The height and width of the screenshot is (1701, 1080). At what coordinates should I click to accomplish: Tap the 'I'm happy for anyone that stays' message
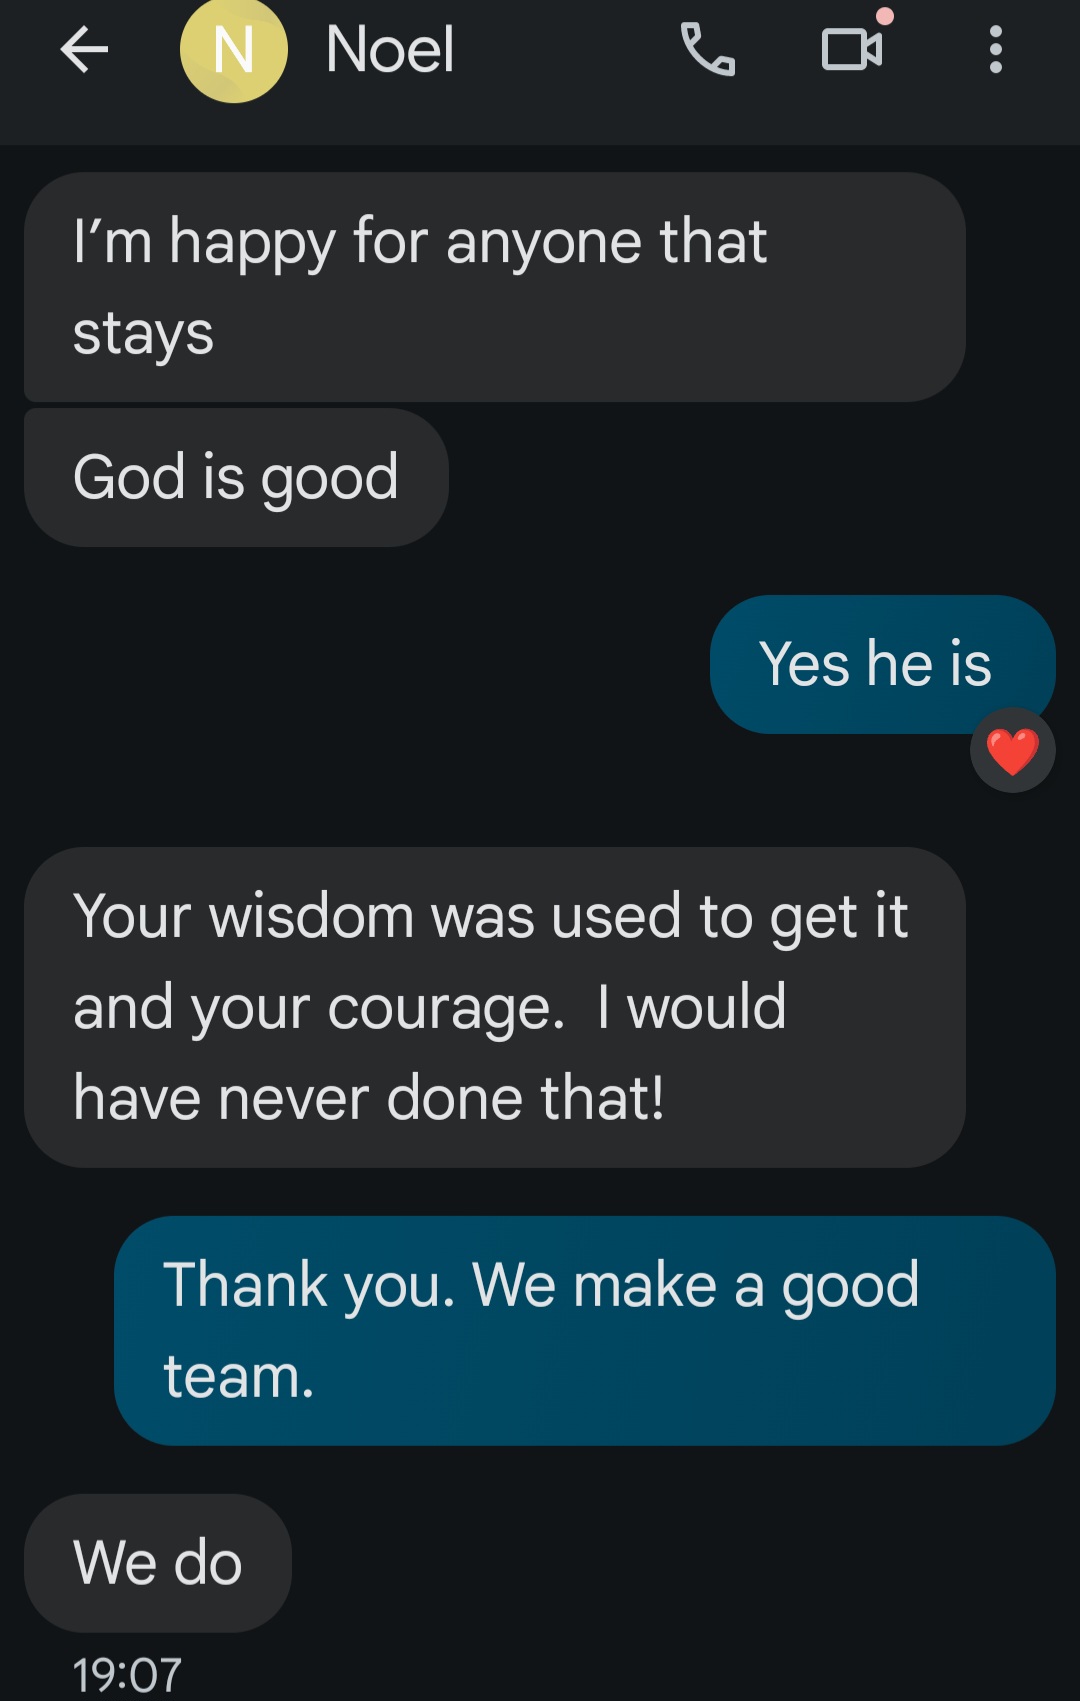(494, 287)
